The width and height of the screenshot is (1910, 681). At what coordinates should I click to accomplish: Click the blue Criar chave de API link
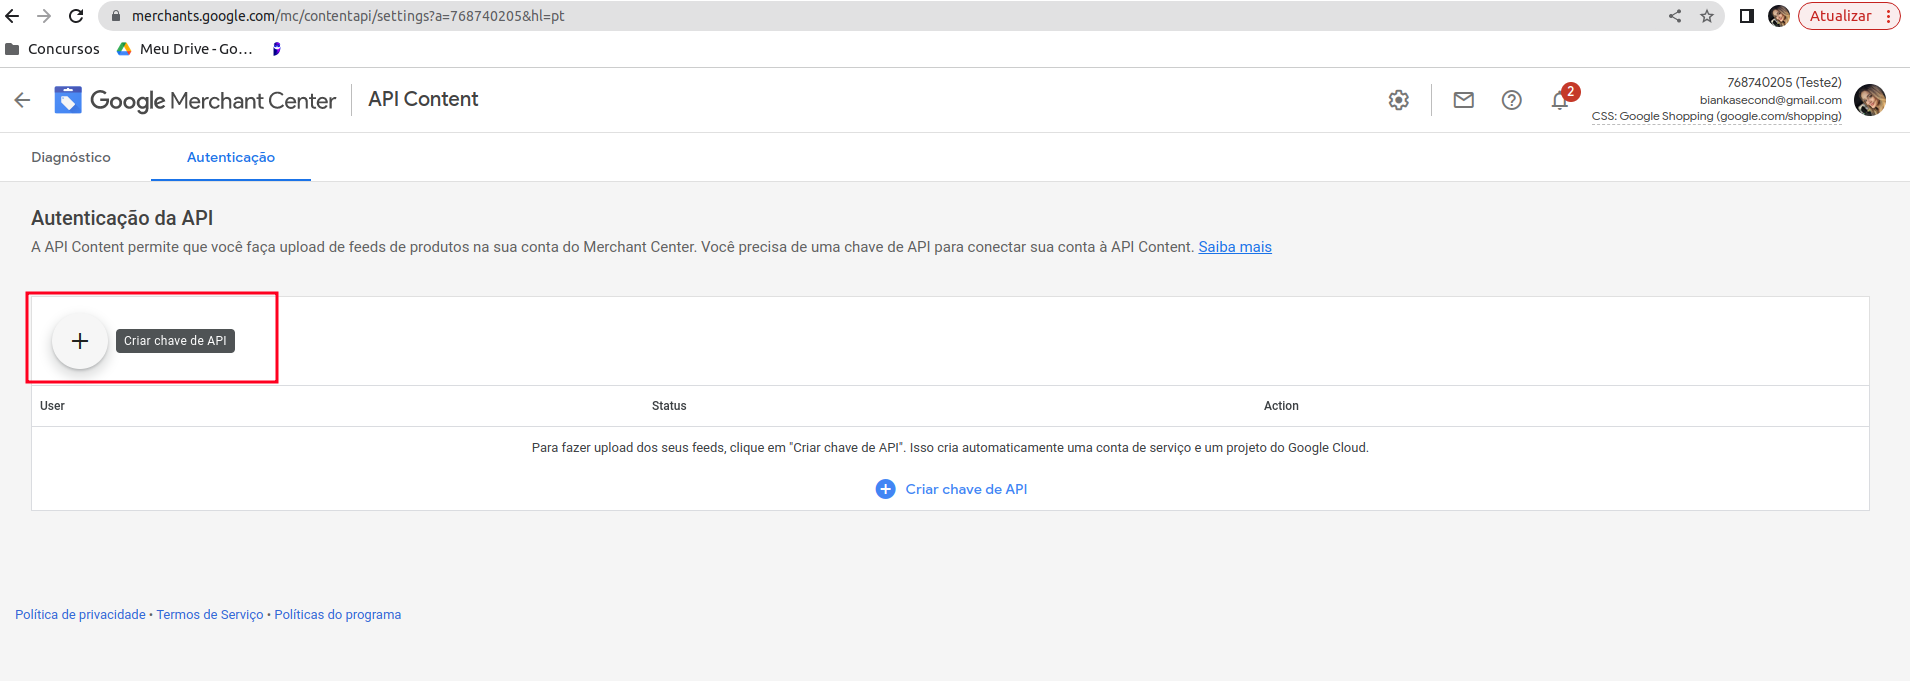pos(952,489)
